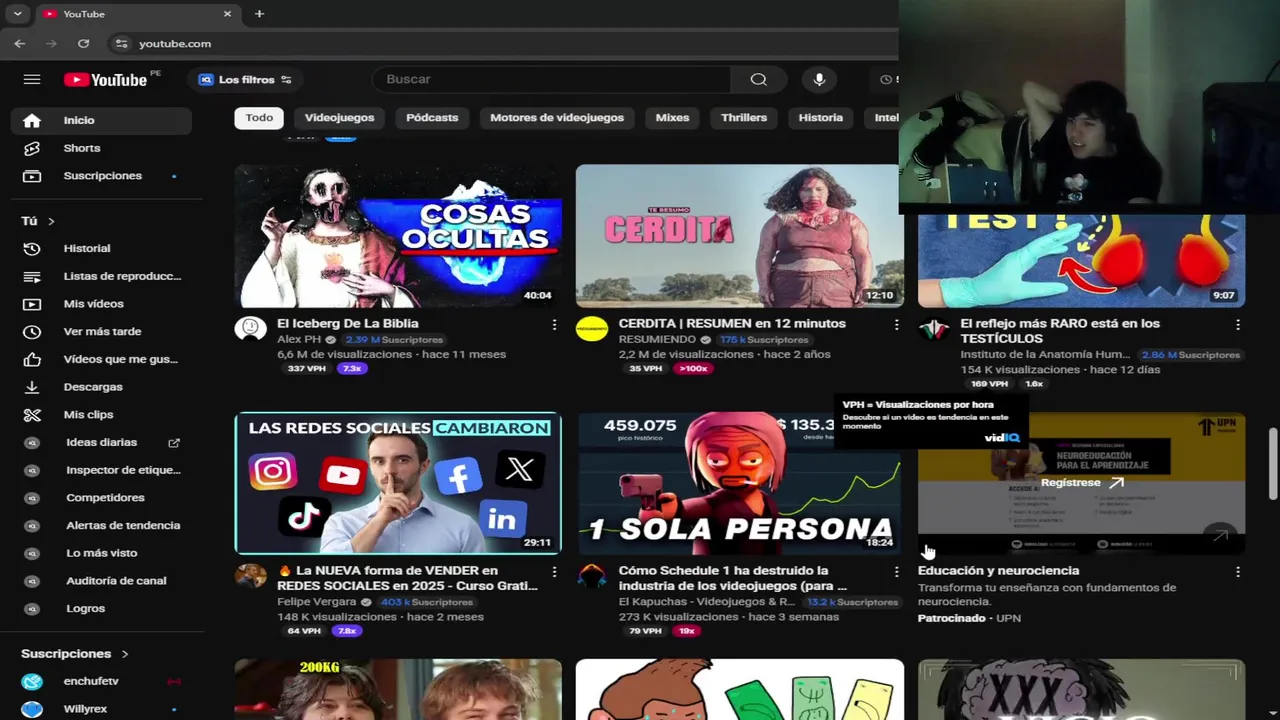The height and width of the screenshot is (720, 1280).
Task: Click 7.3x badge under Biblia video
Action: click(x=352, y=369)
